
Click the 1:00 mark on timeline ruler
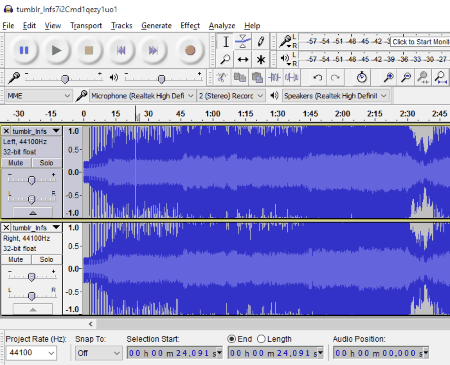pos(213,114)
